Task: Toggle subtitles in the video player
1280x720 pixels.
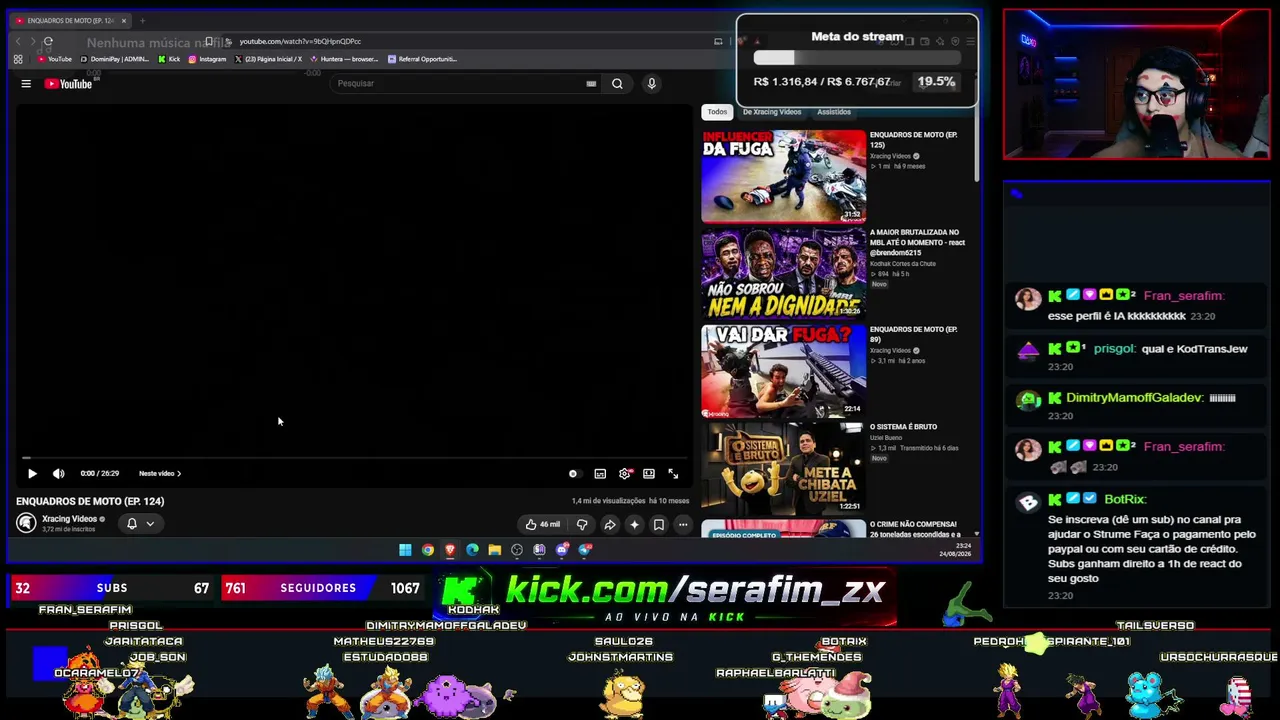Action: pyautogui.click(x=600, y=474)
